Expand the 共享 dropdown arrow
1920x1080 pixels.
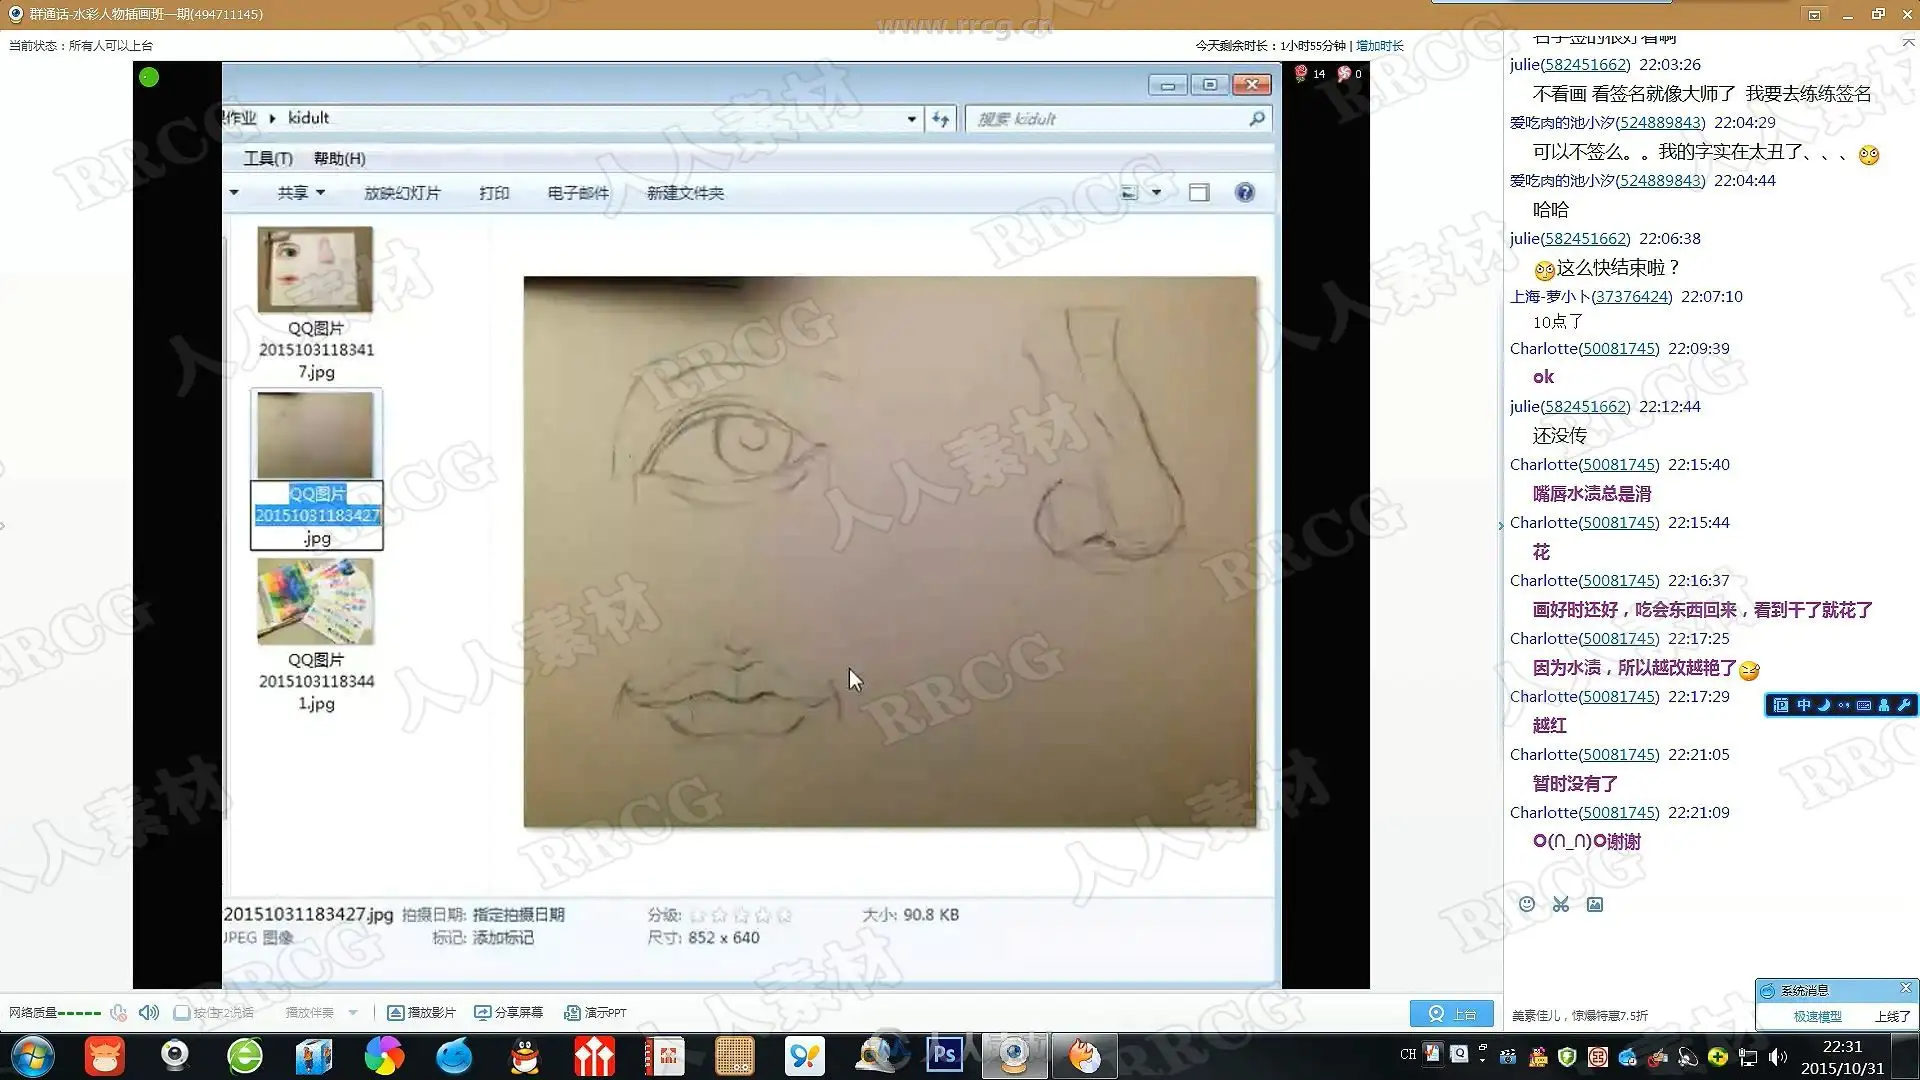(x=321, y=193)
